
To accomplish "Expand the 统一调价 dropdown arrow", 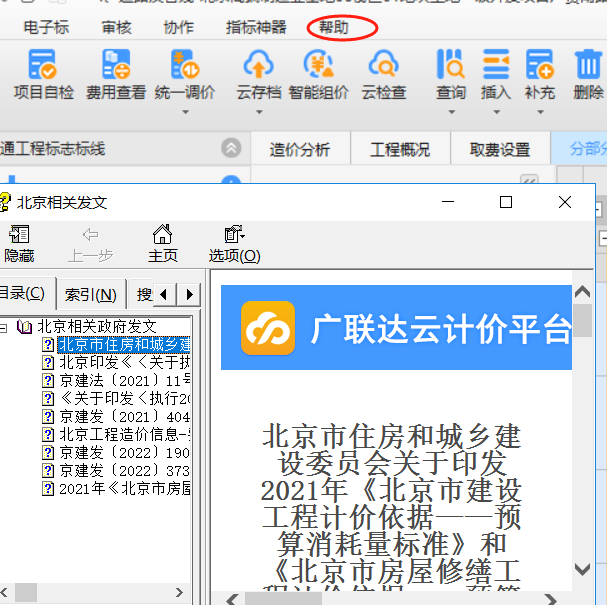I will (185, 112).
